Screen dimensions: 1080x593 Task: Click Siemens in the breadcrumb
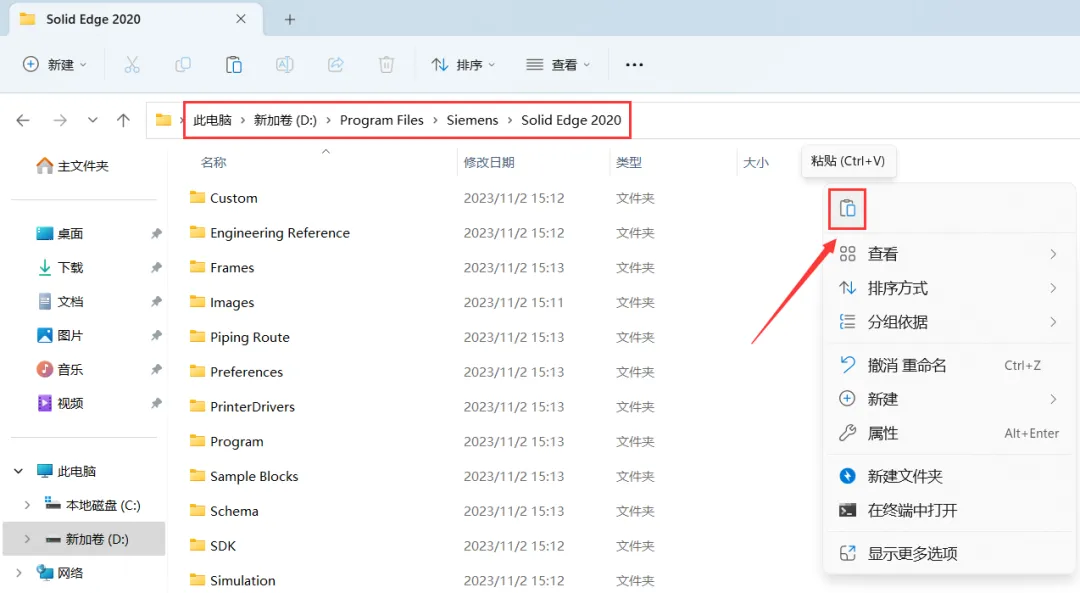pyautogui.click(x=472, y=120)
